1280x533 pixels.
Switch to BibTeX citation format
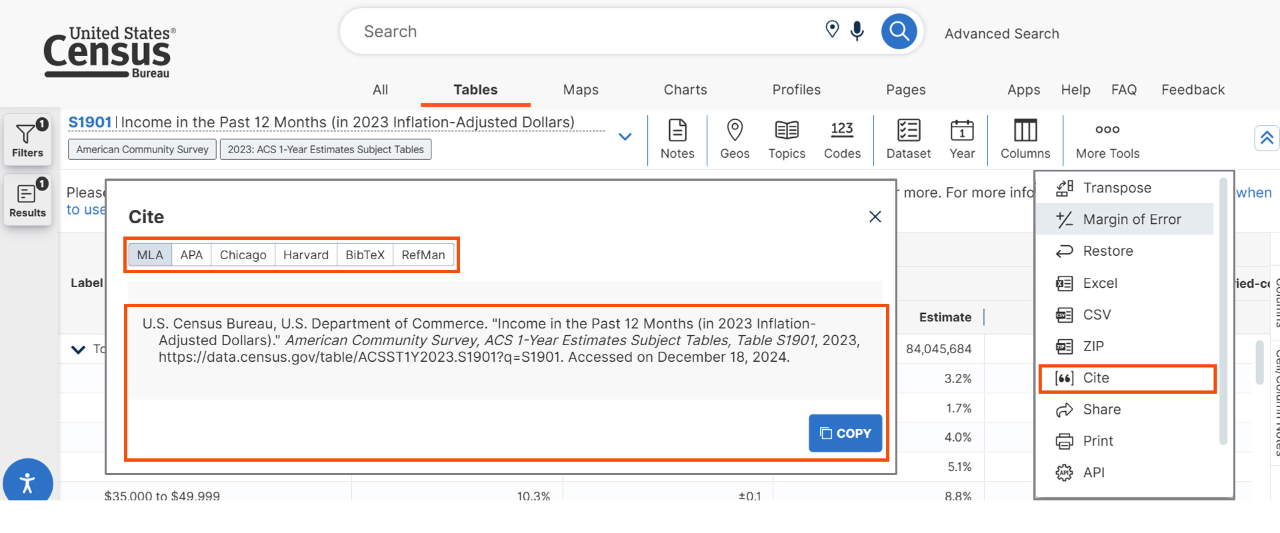365,255
